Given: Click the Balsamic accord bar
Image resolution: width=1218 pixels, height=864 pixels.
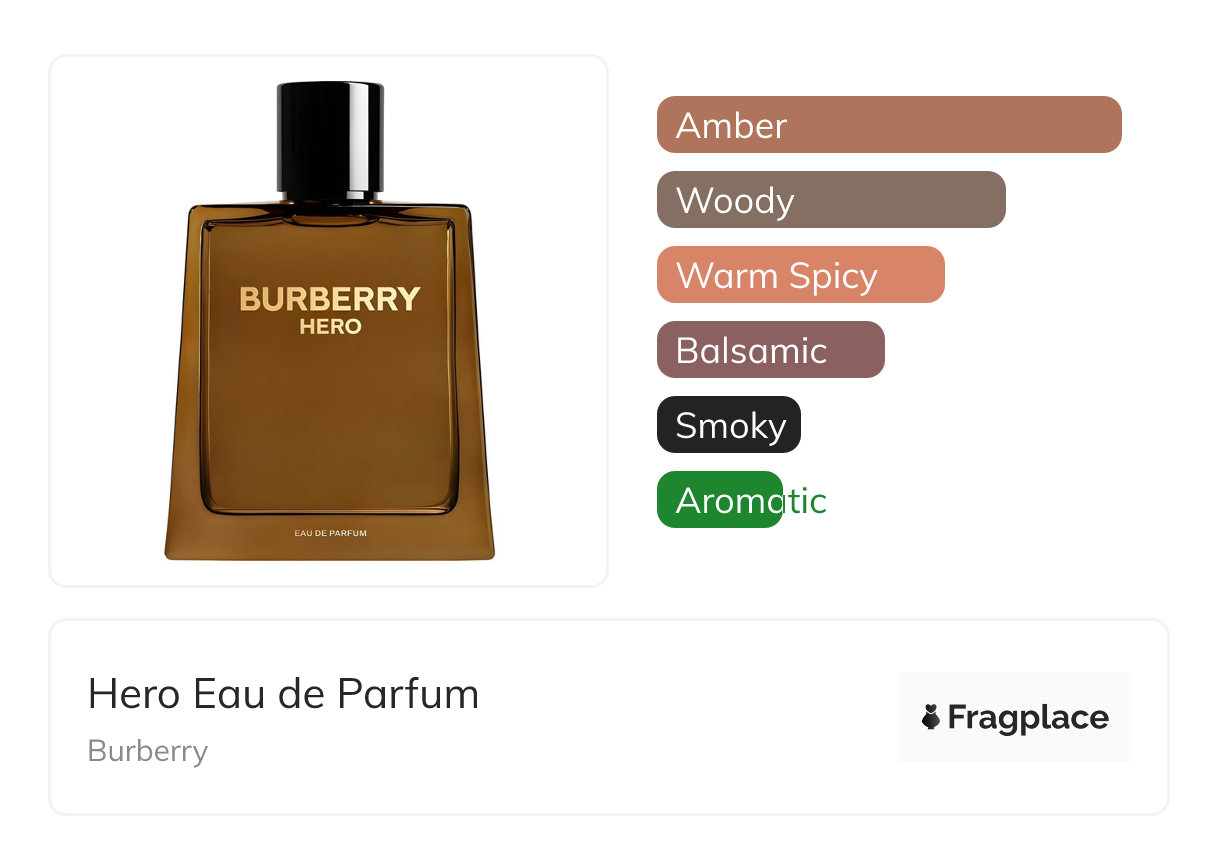Looking at the screenshot, I should pos(771,350).
